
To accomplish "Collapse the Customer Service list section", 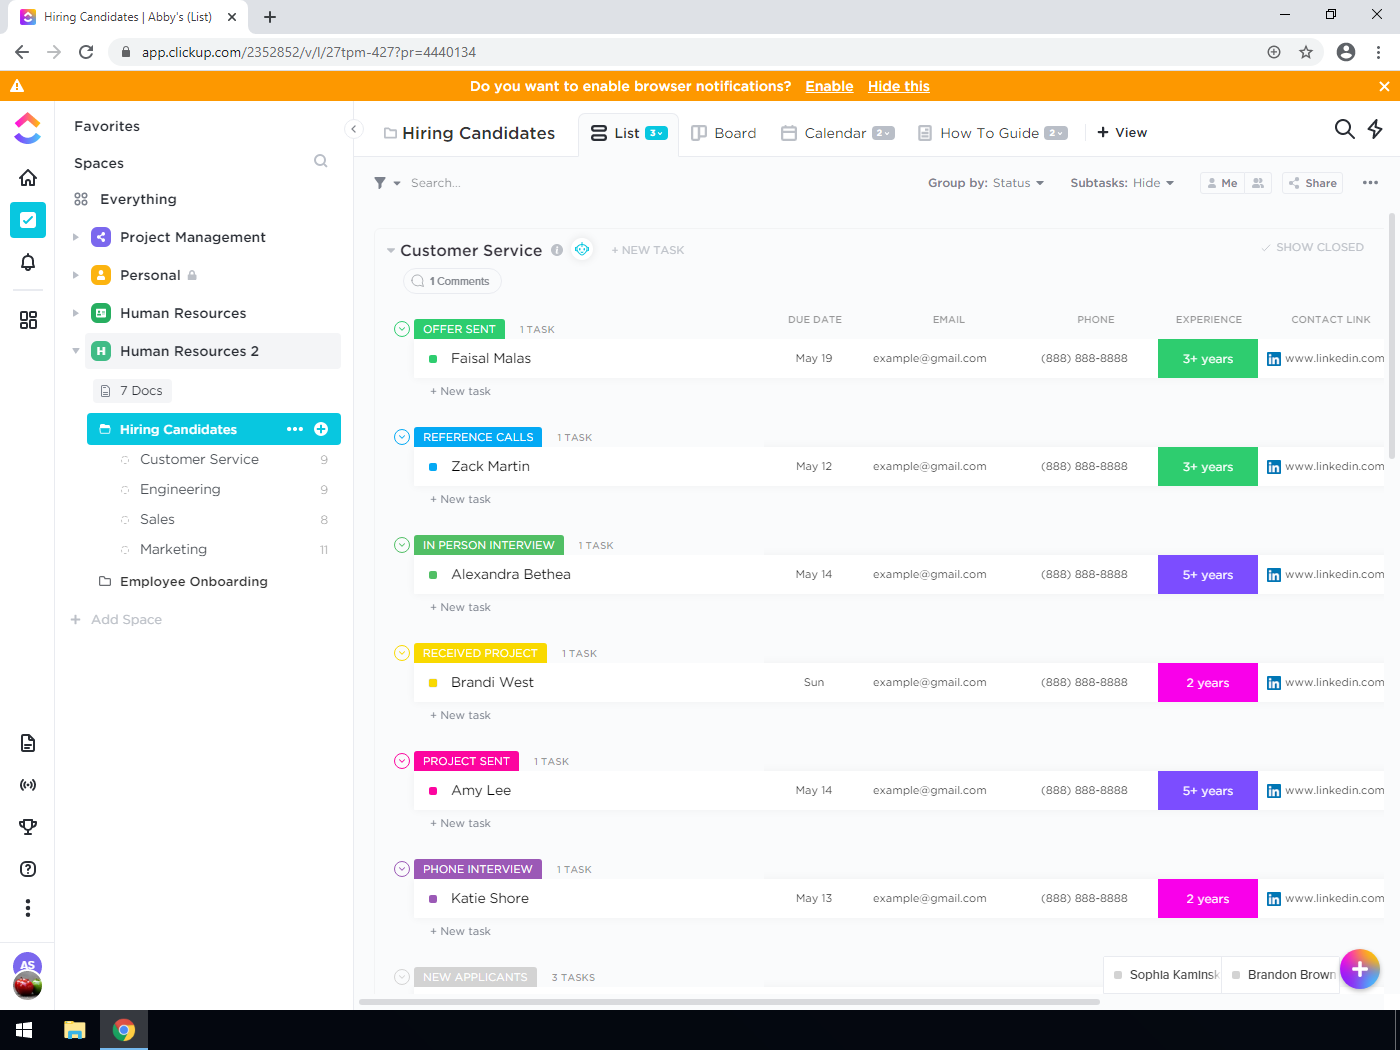I will (x=391, y=251).
